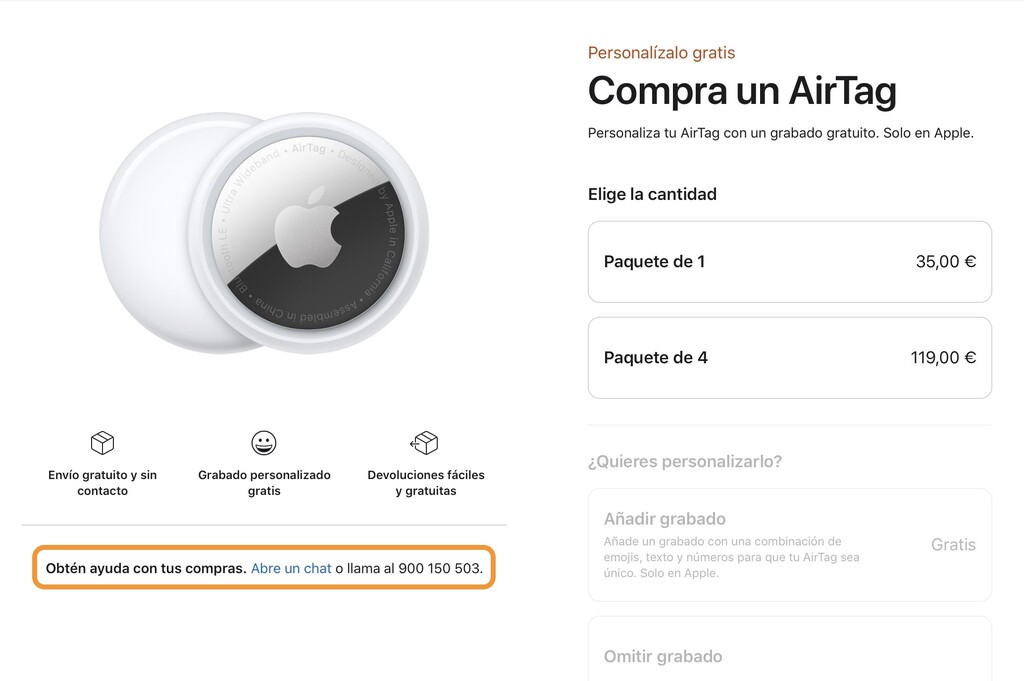The height and width of the screenshot is (681, 1024).
Task: Click the 'Gratis' label on engraving option
Action: click(x=953, y=544)
